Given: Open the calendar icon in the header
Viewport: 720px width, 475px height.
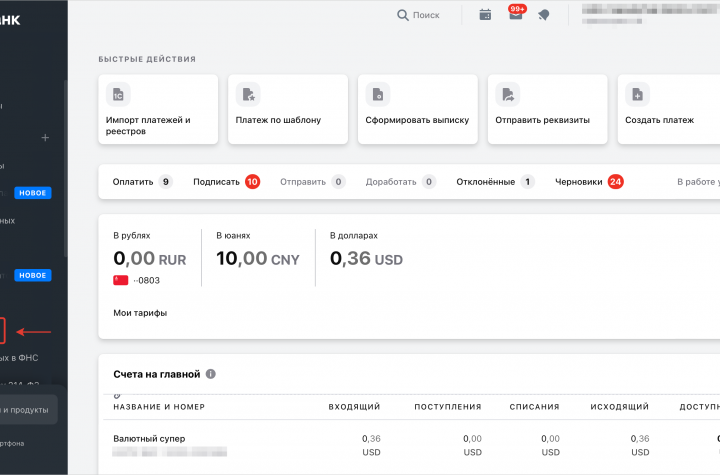Looking at the screenshot, I should (485, 15).
